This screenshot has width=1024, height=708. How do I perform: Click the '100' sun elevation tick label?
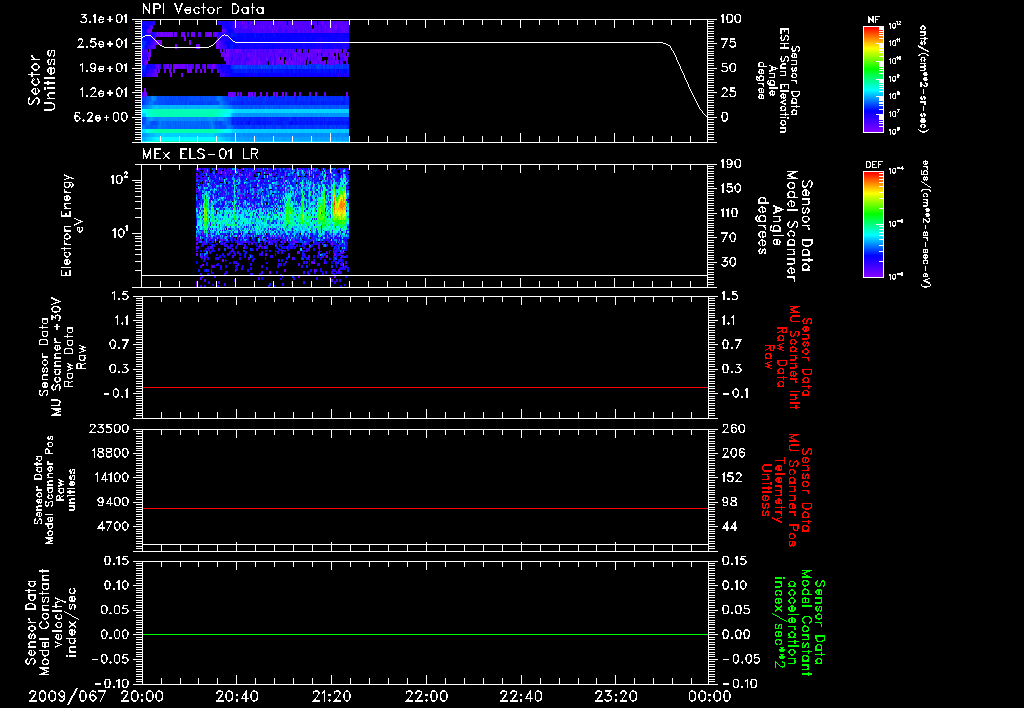(x=731, y=18)
